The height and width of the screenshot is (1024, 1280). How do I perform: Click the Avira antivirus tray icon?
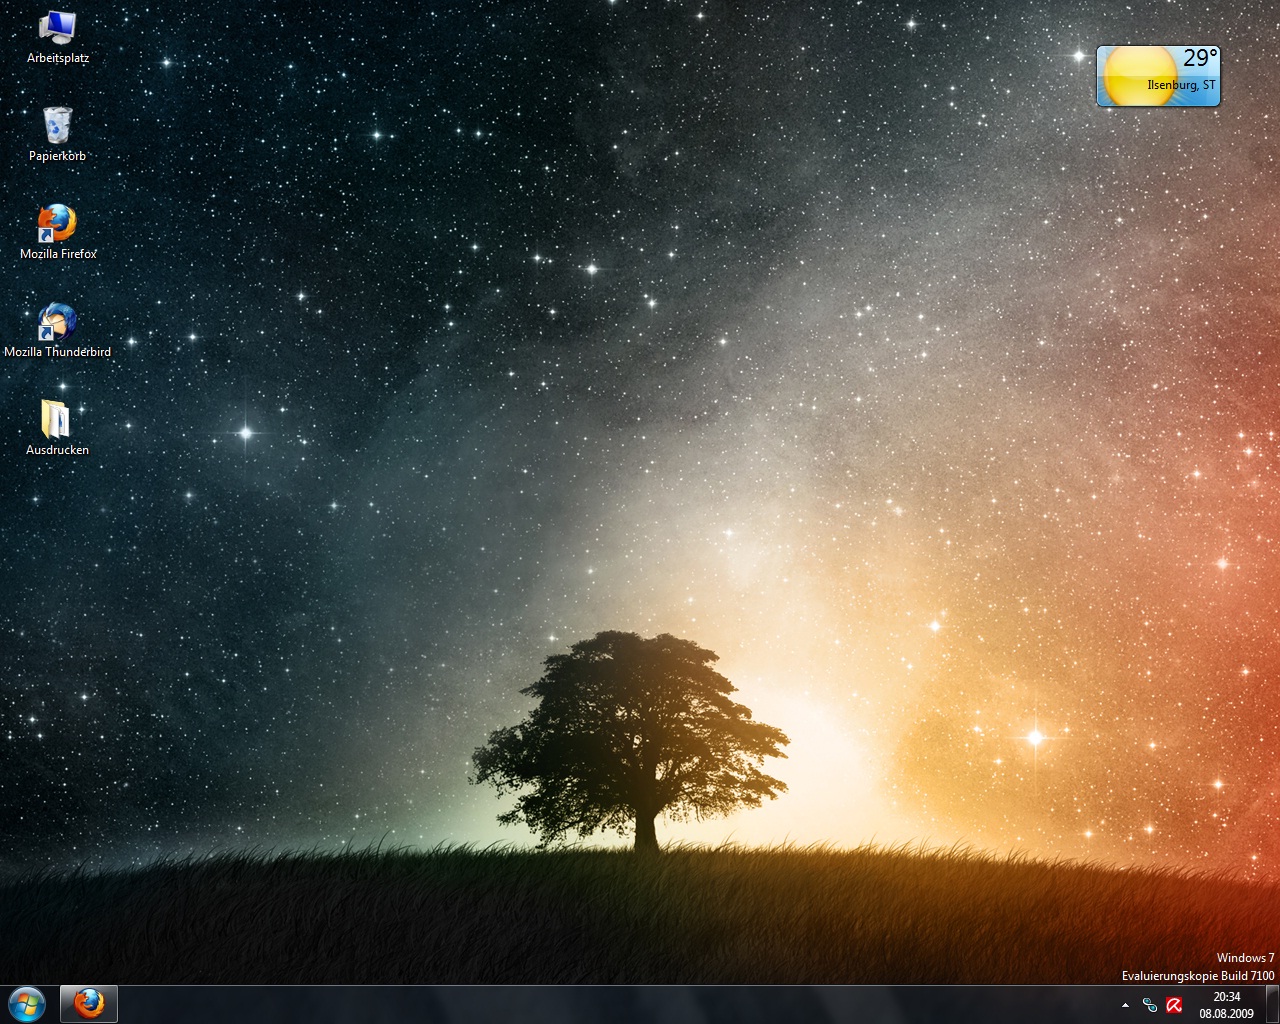point(1175,1005)
